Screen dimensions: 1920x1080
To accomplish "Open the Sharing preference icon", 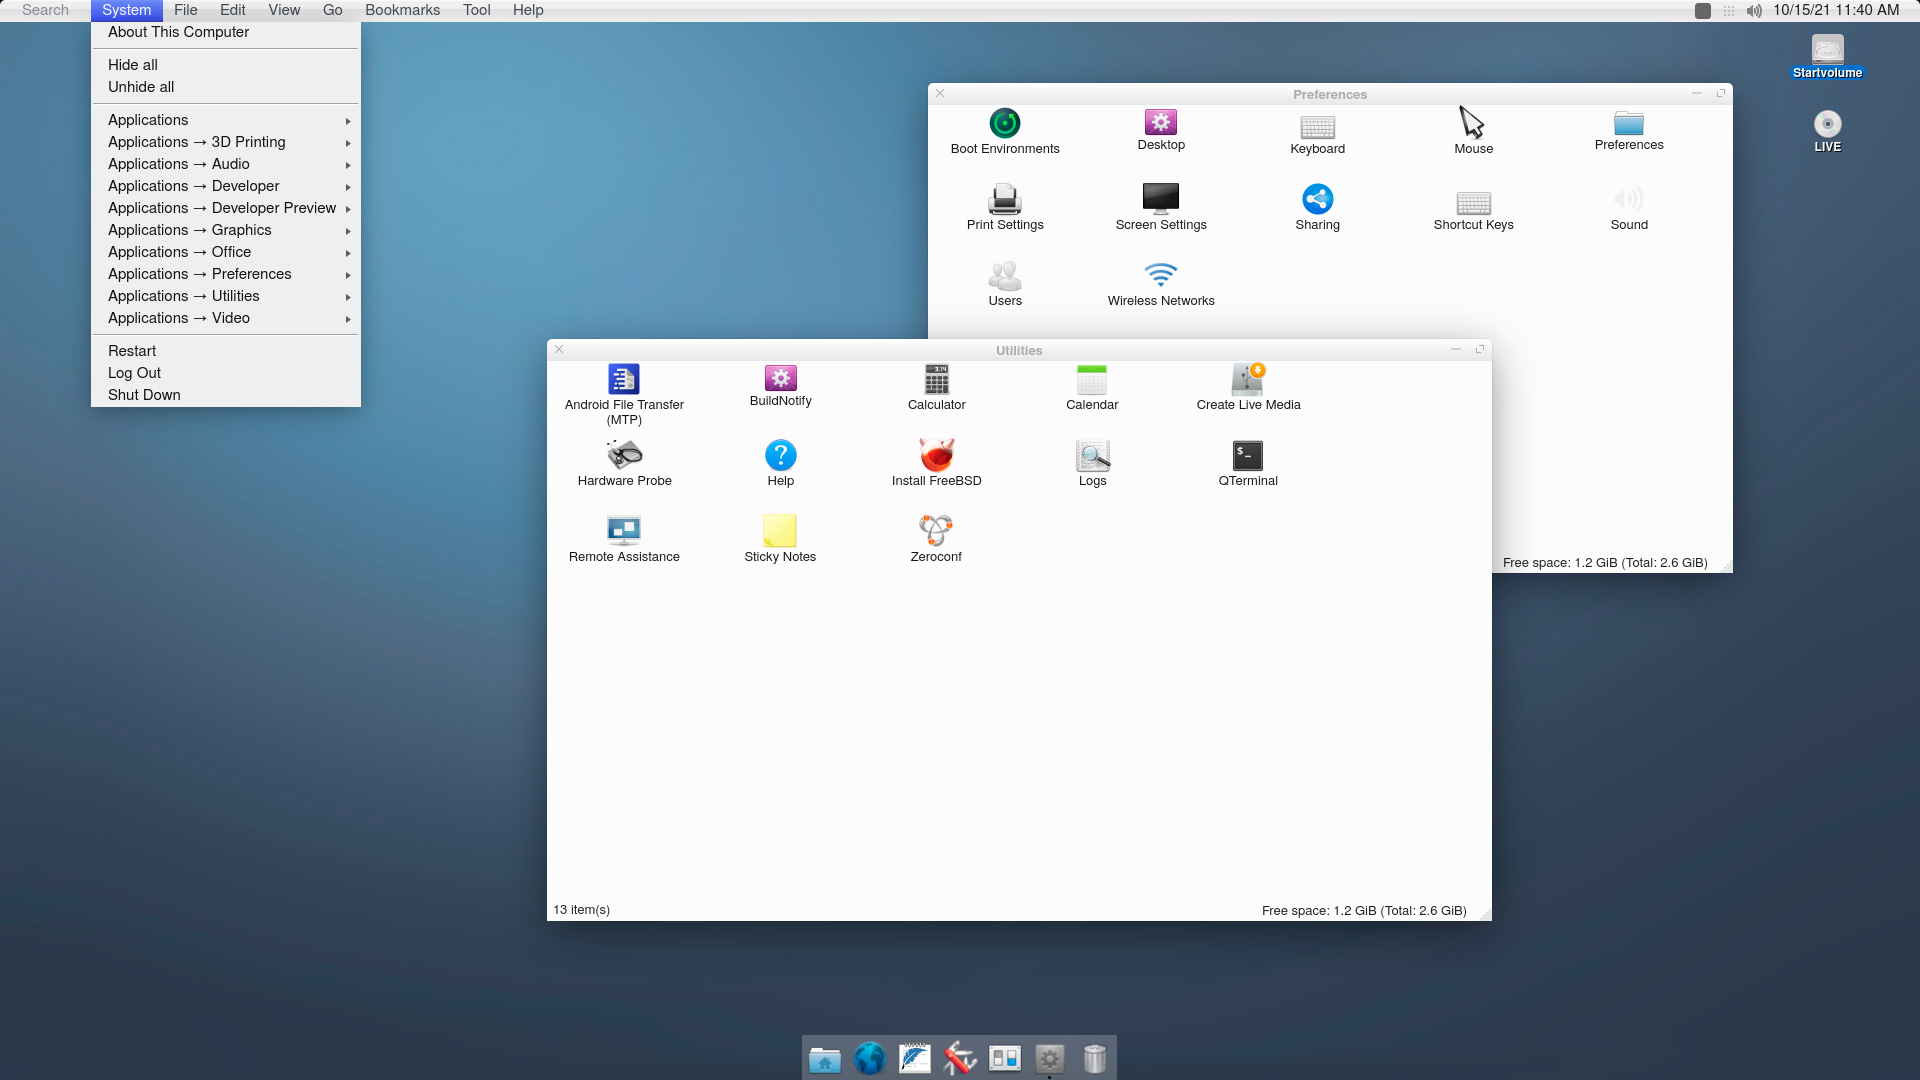I will coord(1317,199).
